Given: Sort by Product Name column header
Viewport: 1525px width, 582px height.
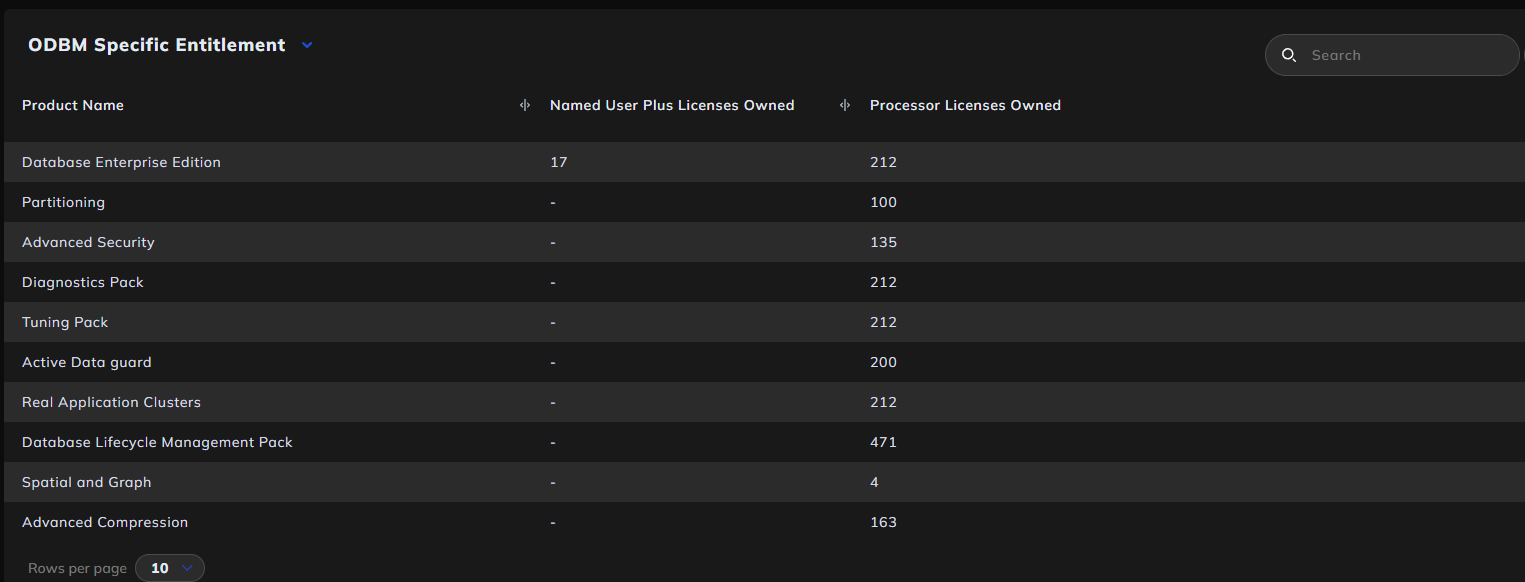Looking at the screenshot, I should pyautogui.click(x=73, y=105).
